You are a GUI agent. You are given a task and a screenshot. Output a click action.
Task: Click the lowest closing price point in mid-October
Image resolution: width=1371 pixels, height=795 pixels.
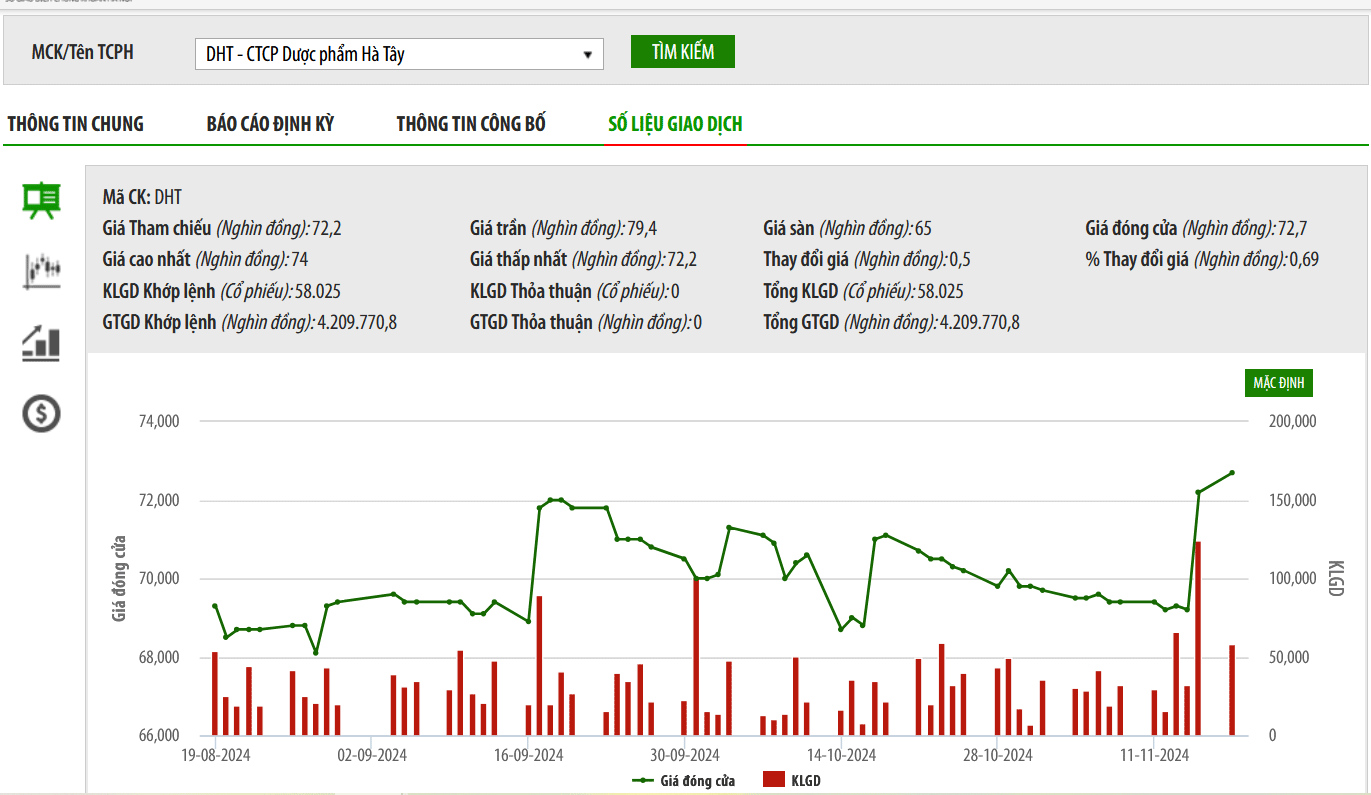pyautogui.click(x=840, y=629)
